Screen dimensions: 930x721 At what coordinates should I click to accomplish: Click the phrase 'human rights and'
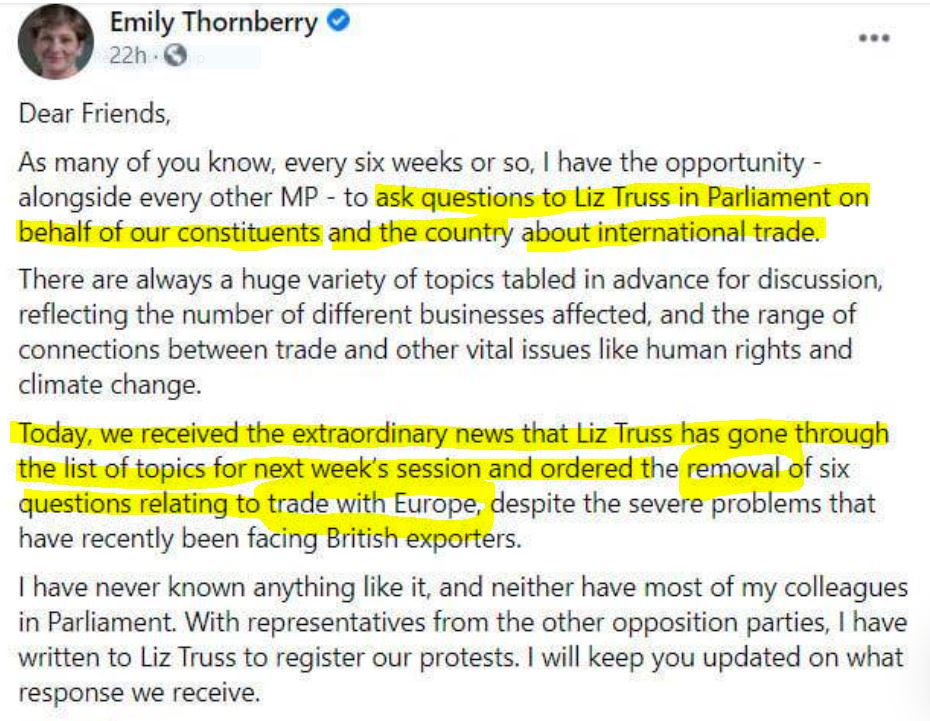tap(749, 350)
